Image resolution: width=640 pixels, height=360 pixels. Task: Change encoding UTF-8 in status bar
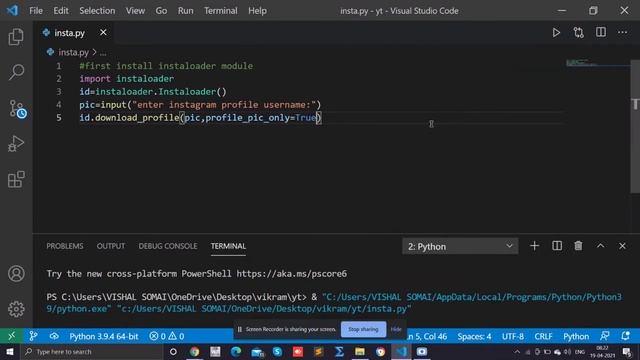click(513, 336)
